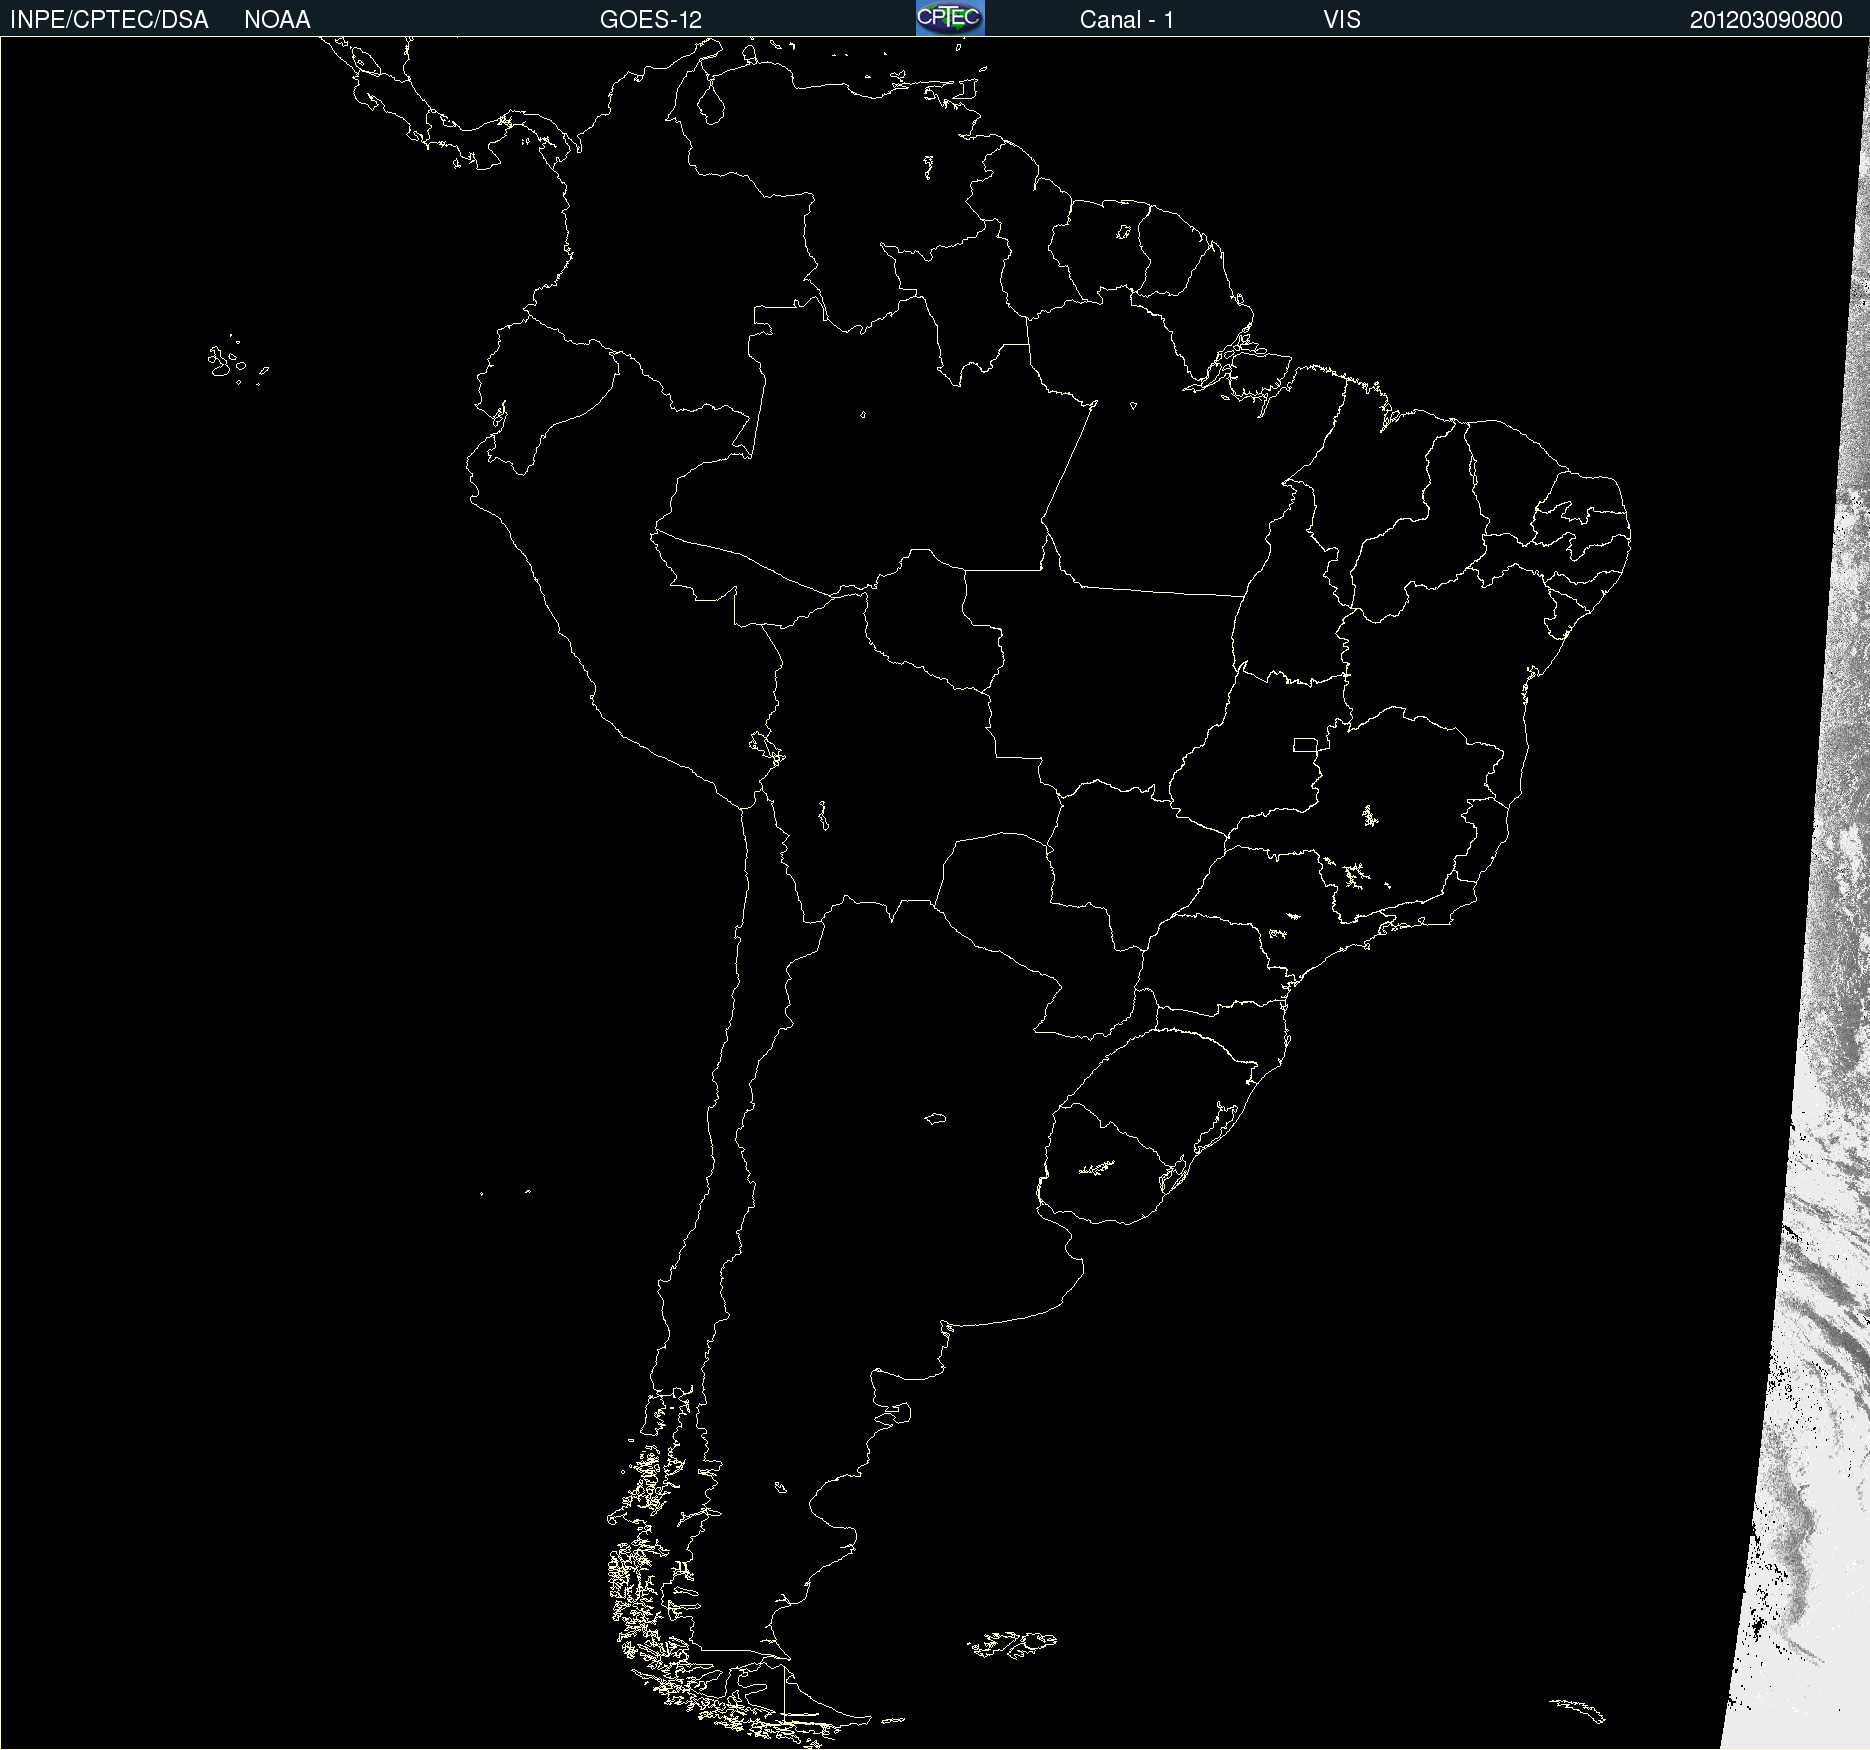
Task: Click the INPE/CPTEC/DSA header text
Action: (x=109, y=20)
